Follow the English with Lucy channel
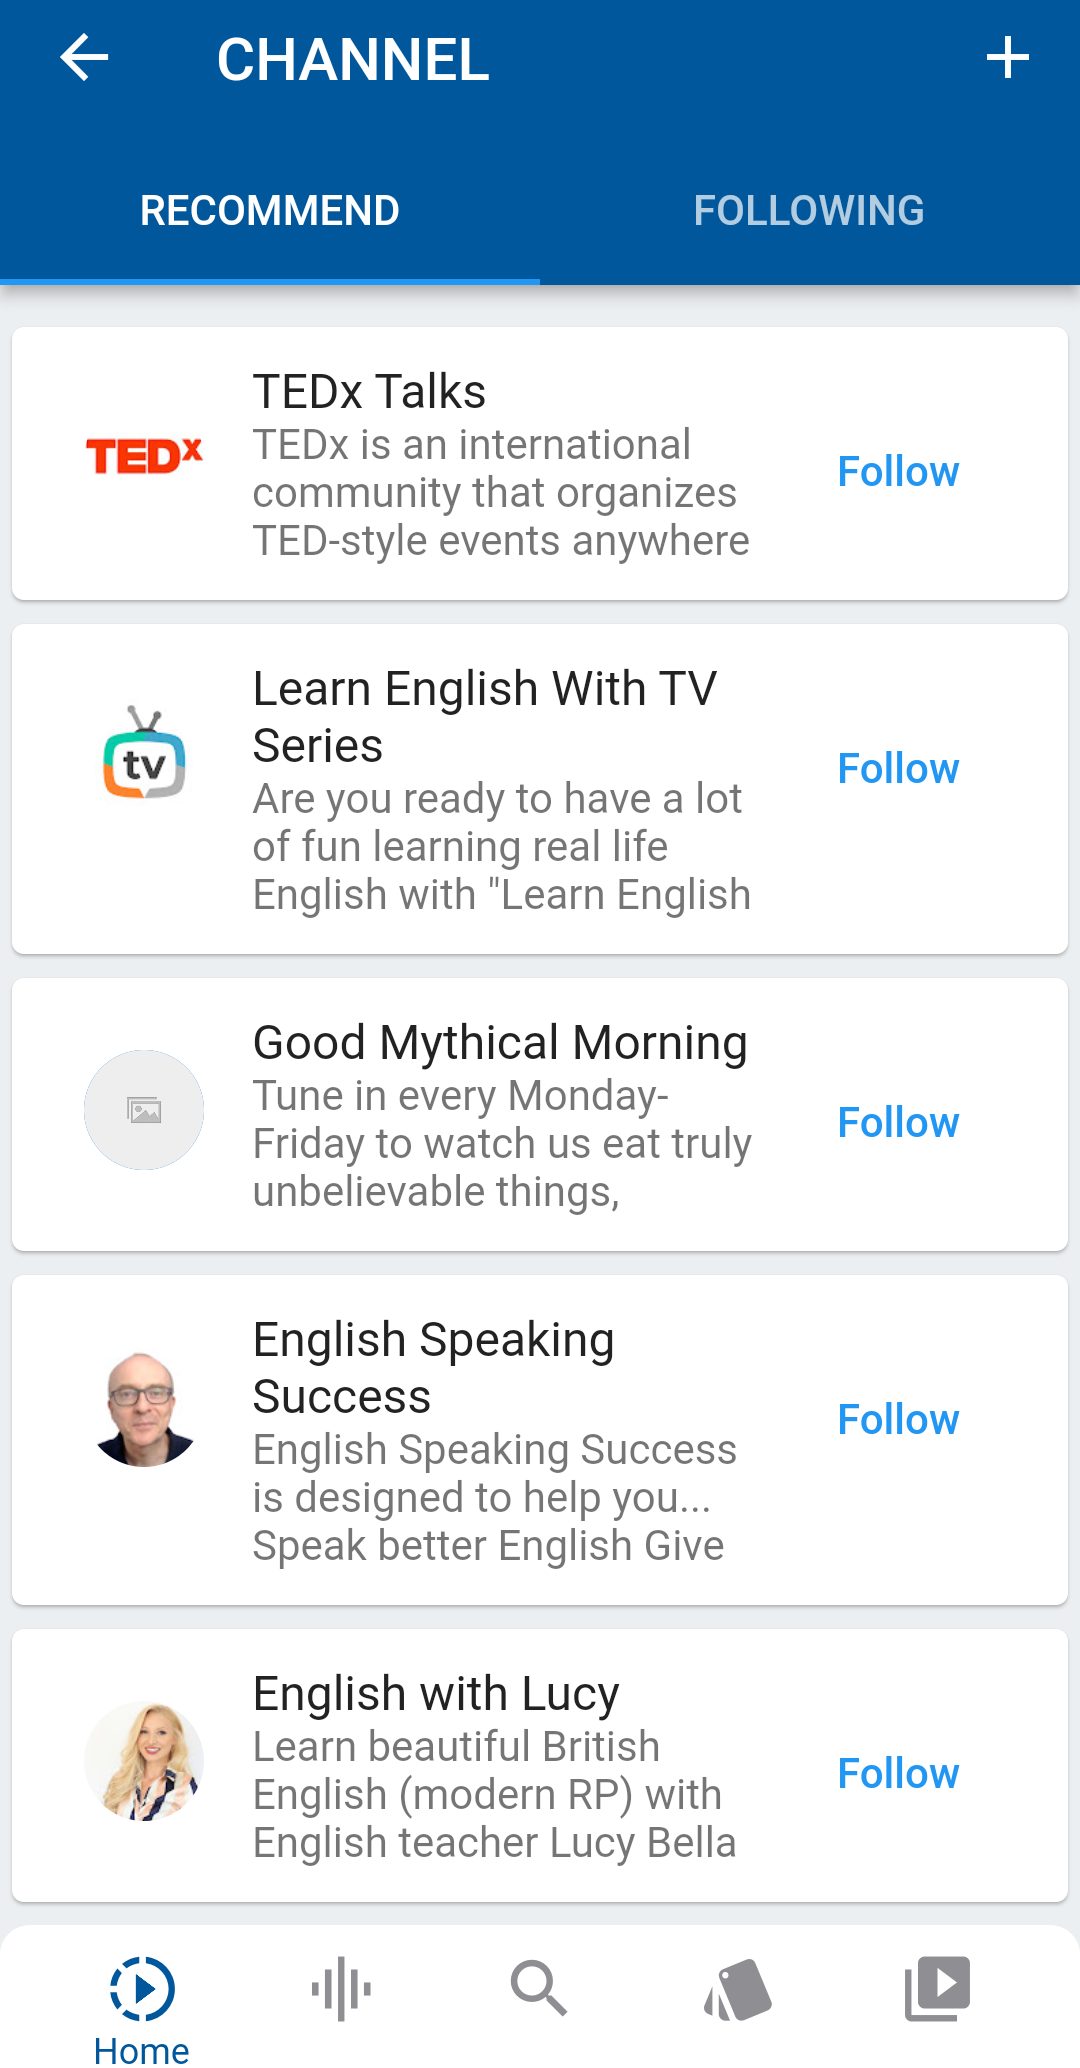Viewport: 1080px width, 2068px height. (898, 1773)
